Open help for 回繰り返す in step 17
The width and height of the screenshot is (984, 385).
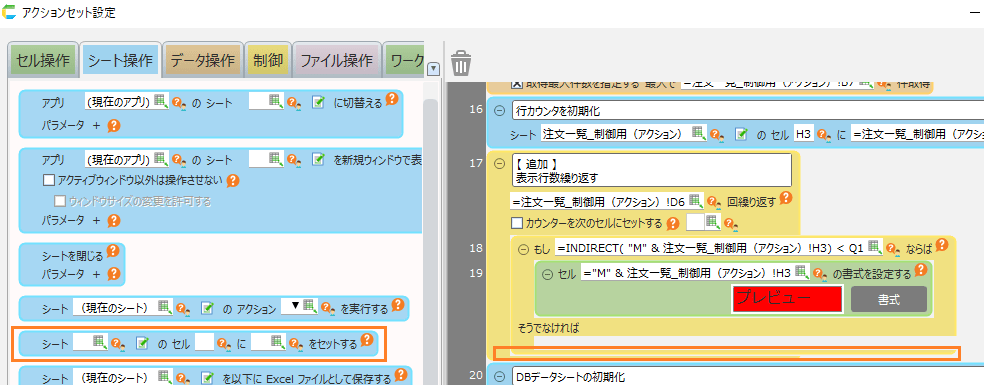click(785, 199)
